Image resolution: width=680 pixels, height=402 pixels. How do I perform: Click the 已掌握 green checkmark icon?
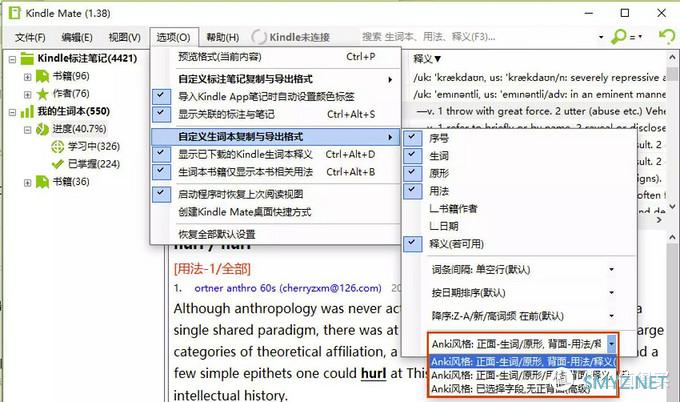(x=57, y=164)
